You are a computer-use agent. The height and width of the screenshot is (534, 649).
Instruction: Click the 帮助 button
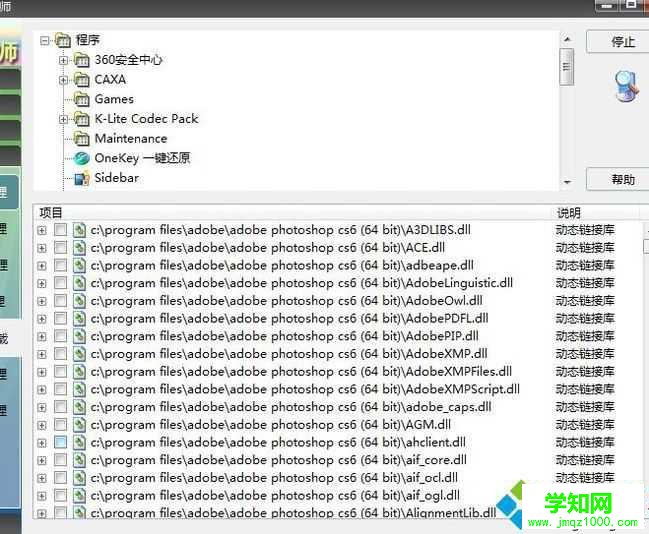tap(618, 179)
